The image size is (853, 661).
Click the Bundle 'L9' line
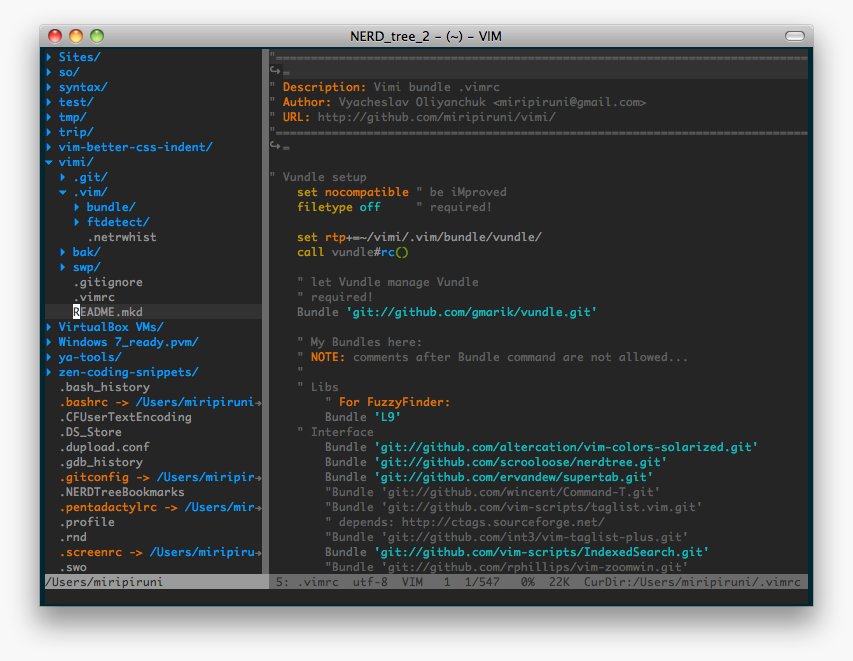click(x=363, y=417)
